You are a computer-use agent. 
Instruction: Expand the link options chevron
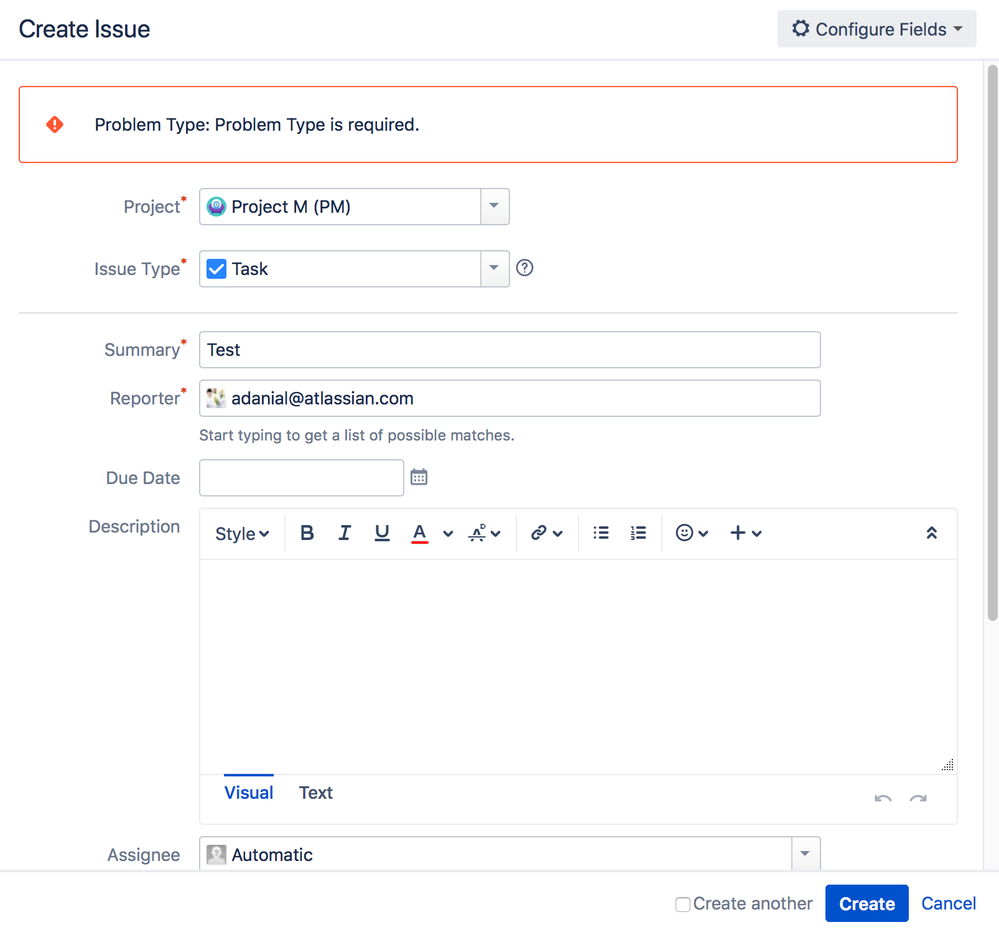coord(558,534)
